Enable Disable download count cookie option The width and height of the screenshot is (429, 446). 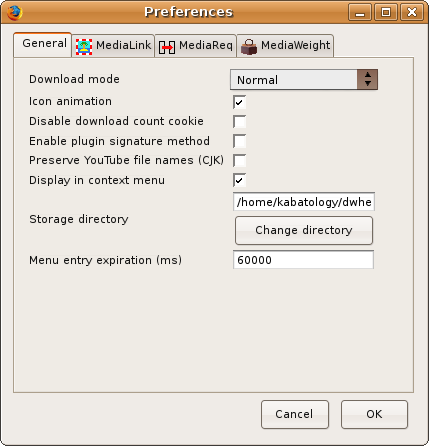coord(239,122)
